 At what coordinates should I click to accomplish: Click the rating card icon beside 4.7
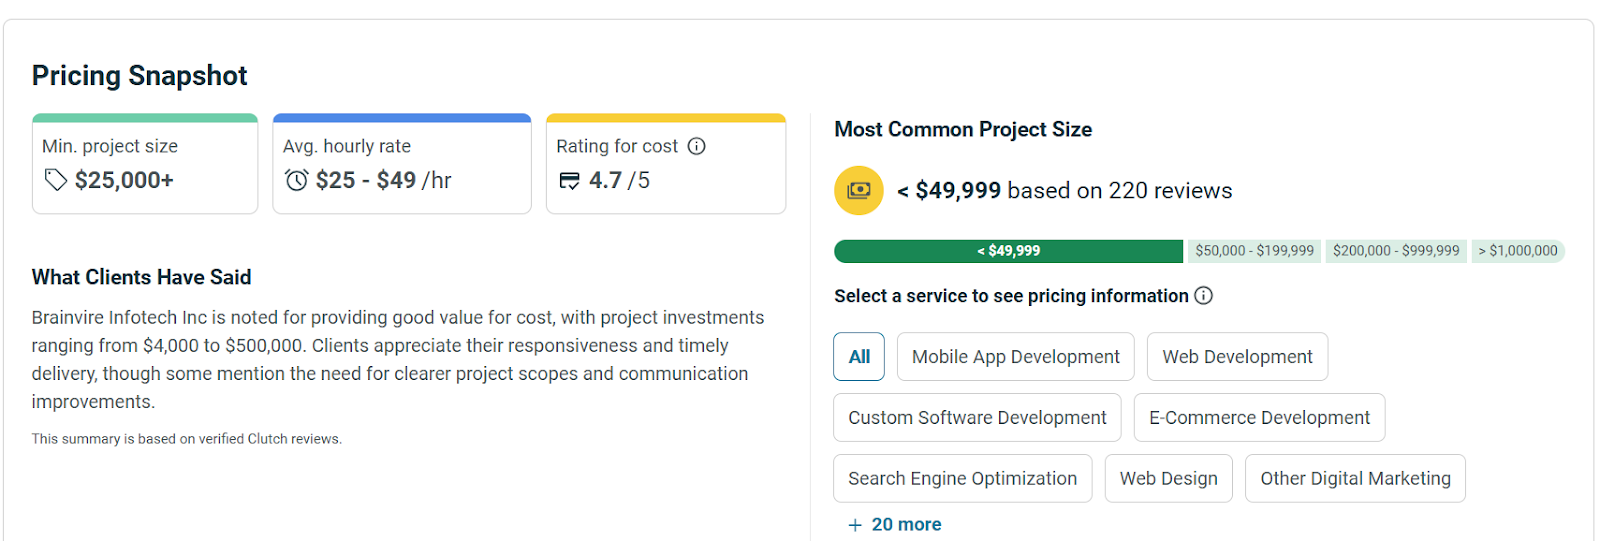569,181
